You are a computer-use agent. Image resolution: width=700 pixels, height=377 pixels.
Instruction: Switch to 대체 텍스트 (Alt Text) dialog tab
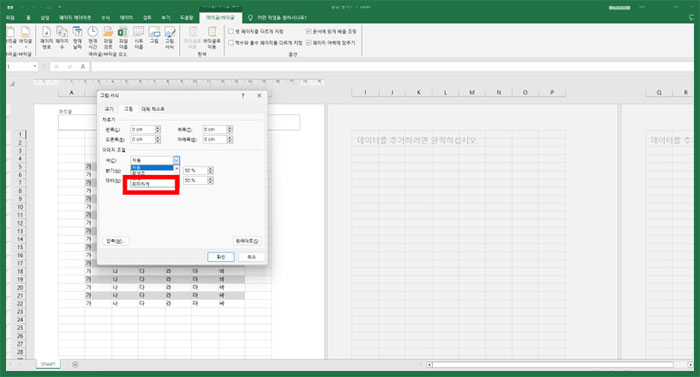153,109
